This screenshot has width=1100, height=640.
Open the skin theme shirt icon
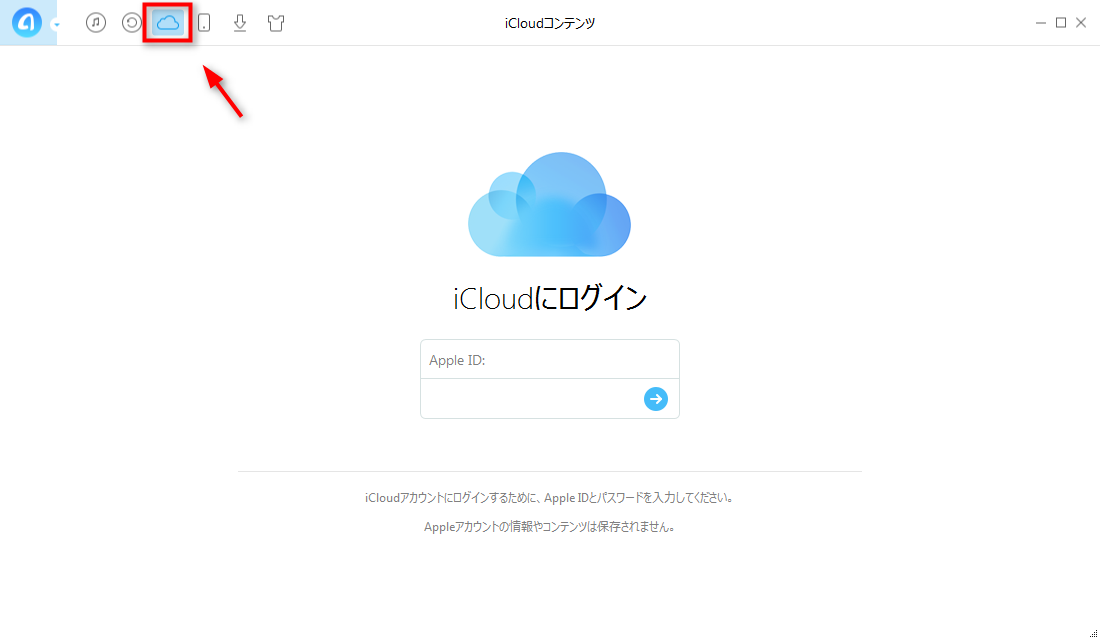(x=276, y=23)
